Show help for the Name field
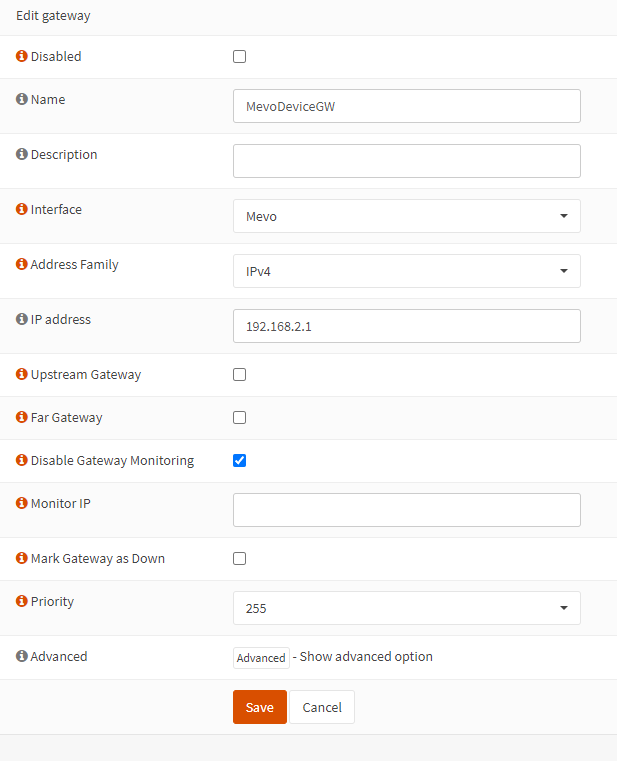 tap(22, 100)
